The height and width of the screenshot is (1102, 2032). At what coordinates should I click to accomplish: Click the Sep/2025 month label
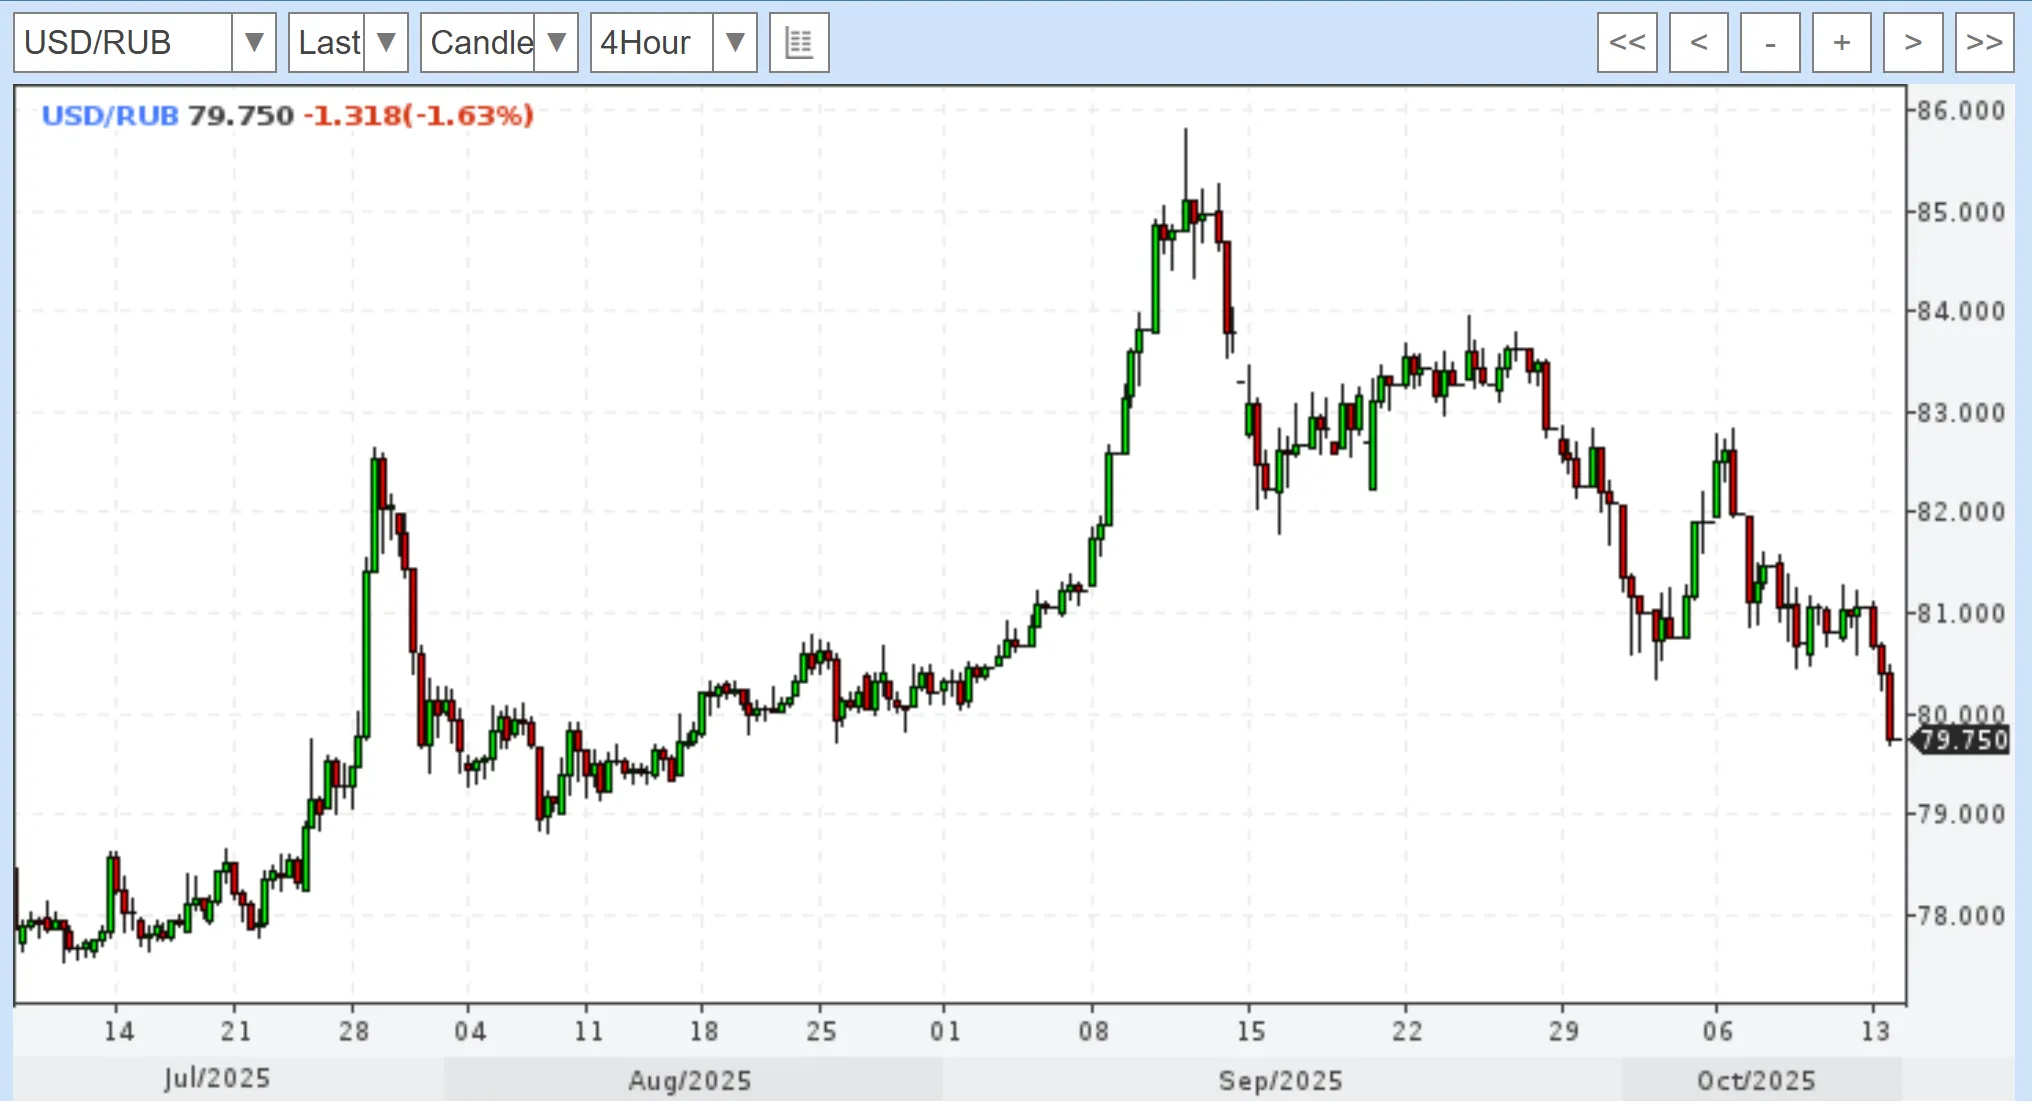pos(1280,1081)
